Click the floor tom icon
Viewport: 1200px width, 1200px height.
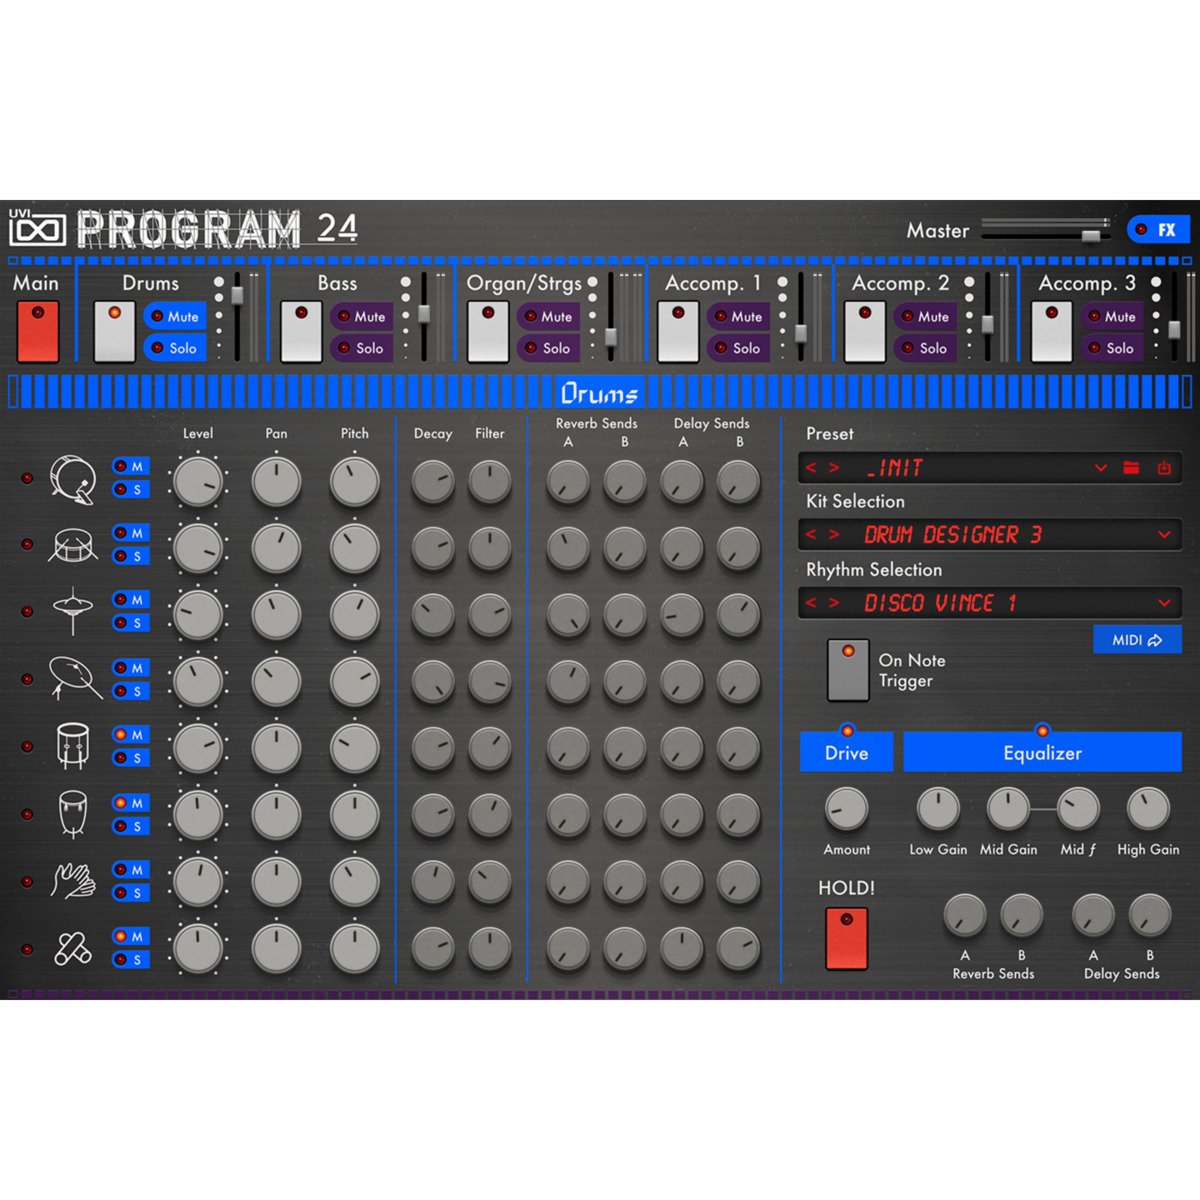click(x=72, y=746)
